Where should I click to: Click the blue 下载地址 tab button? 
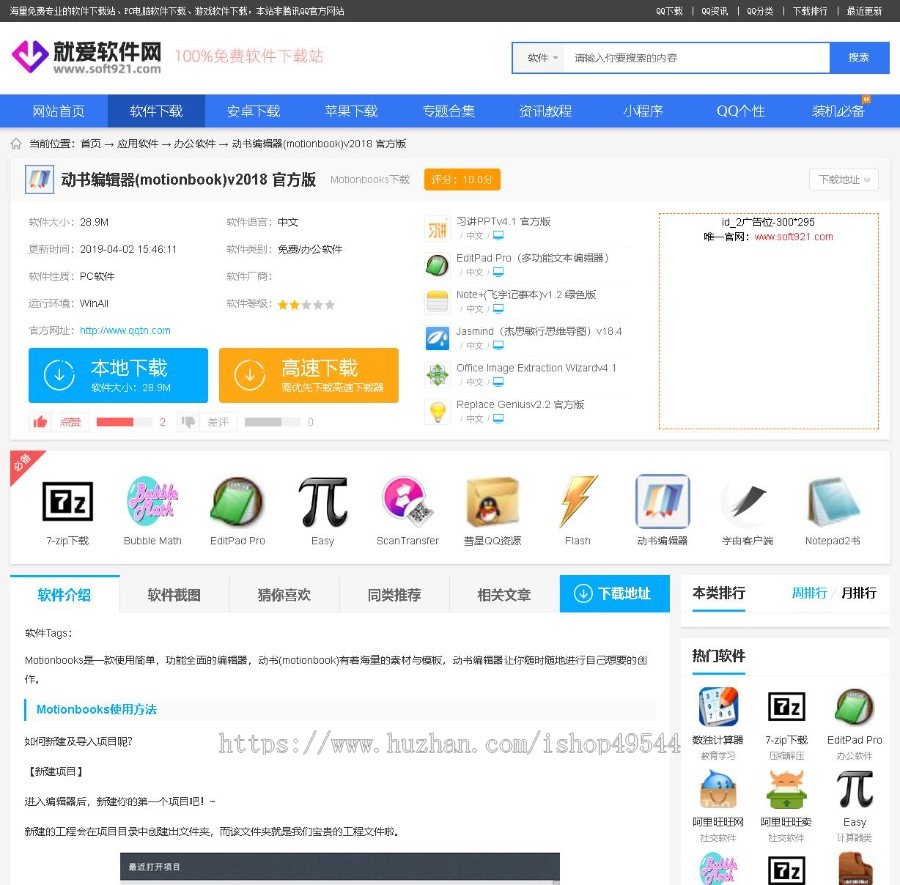click(x=615, y=593)
